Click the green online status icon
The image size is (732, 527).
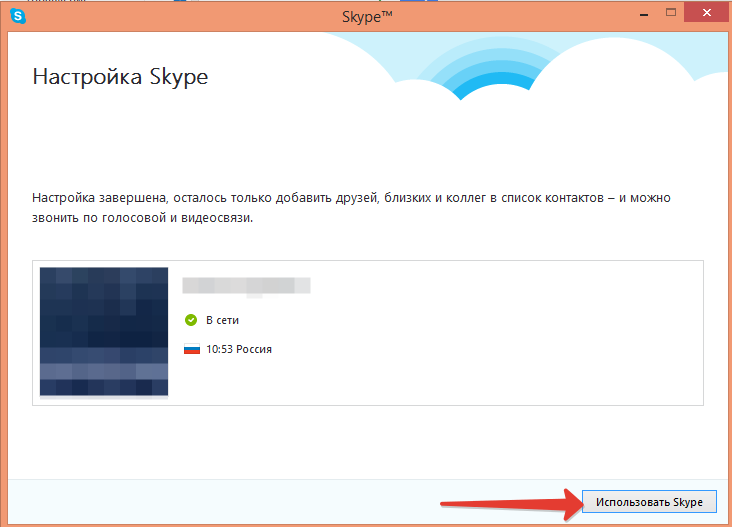(191, 320)
